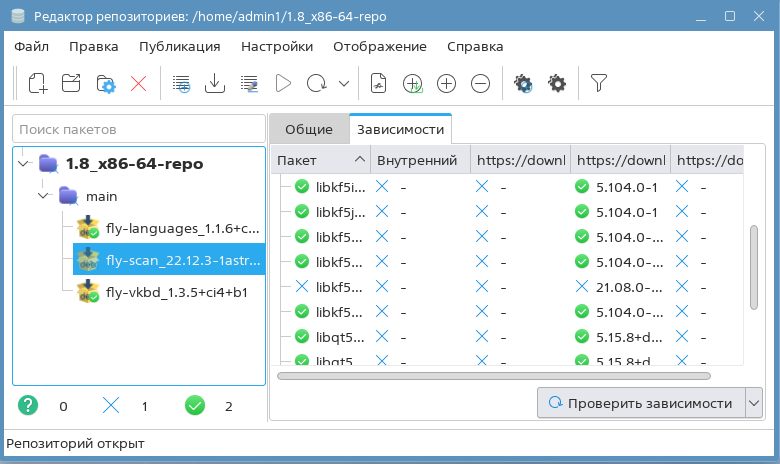This screenshot has height=464, width=780.
Task: Click the funnel filter toolbar icon
Action: [x=598, y=84]
